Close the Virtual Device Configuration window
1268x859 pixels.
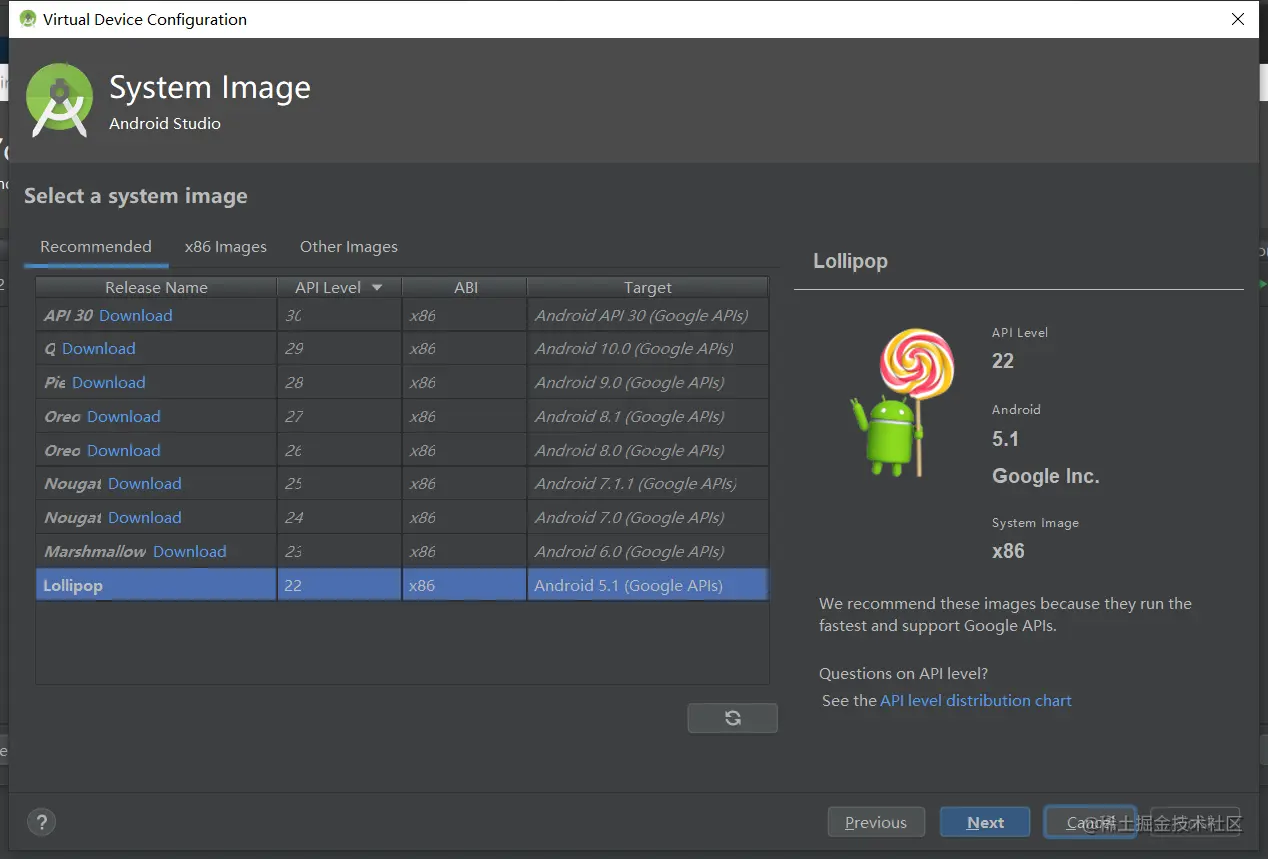pos(1239,19)
